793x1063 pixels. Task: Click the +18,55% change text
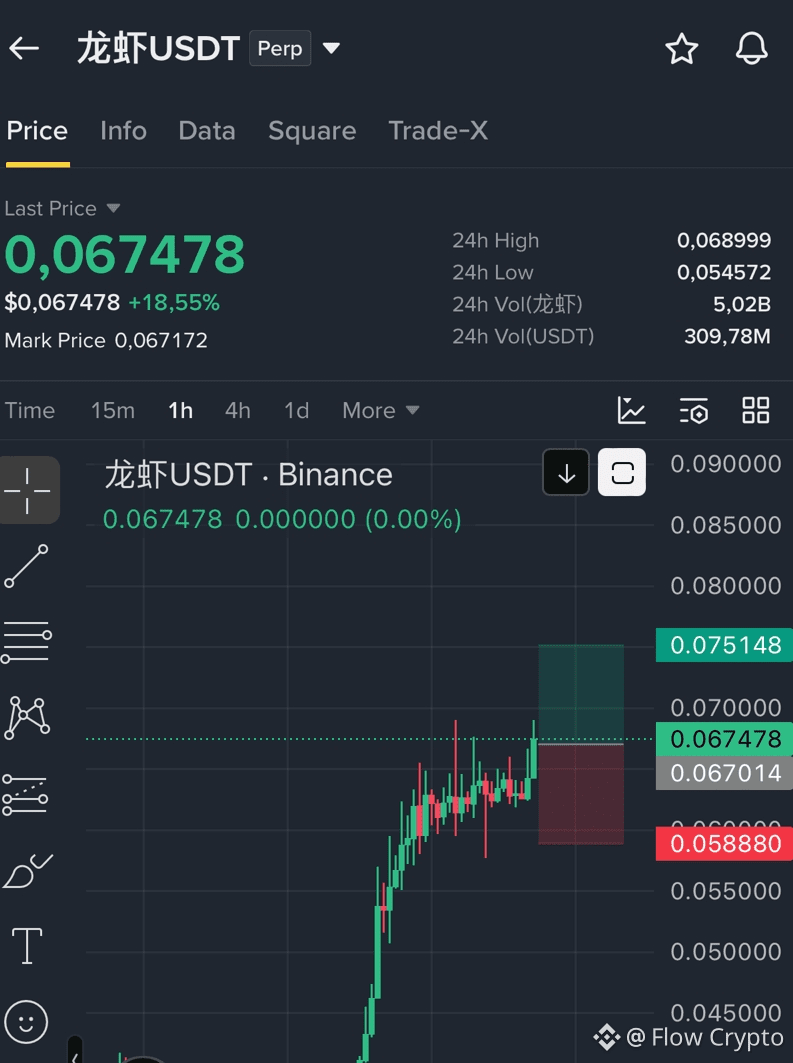(x=174, y=302)
